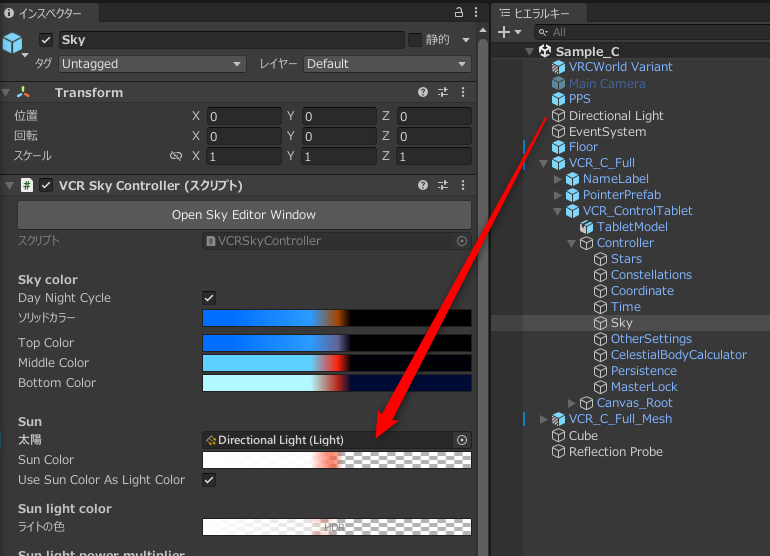Image resolution: width=770 pixels, height=556 pixels.
Task: Click the Rotation Y value field
Action: coord(339,137)
